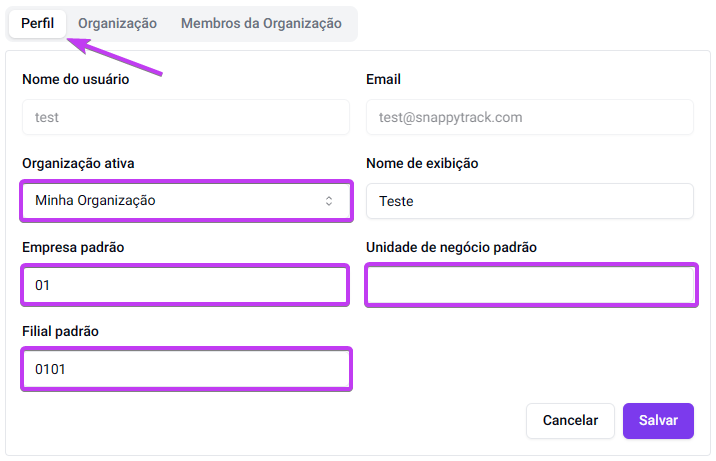Click the up-down chevron icon in Organização ativa

[328, 201]
